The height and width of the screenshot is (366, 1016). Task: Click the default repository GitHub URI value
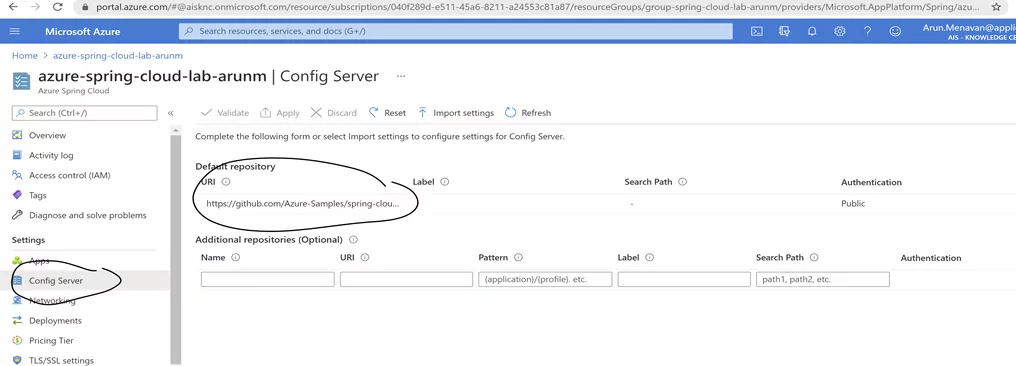303,203
